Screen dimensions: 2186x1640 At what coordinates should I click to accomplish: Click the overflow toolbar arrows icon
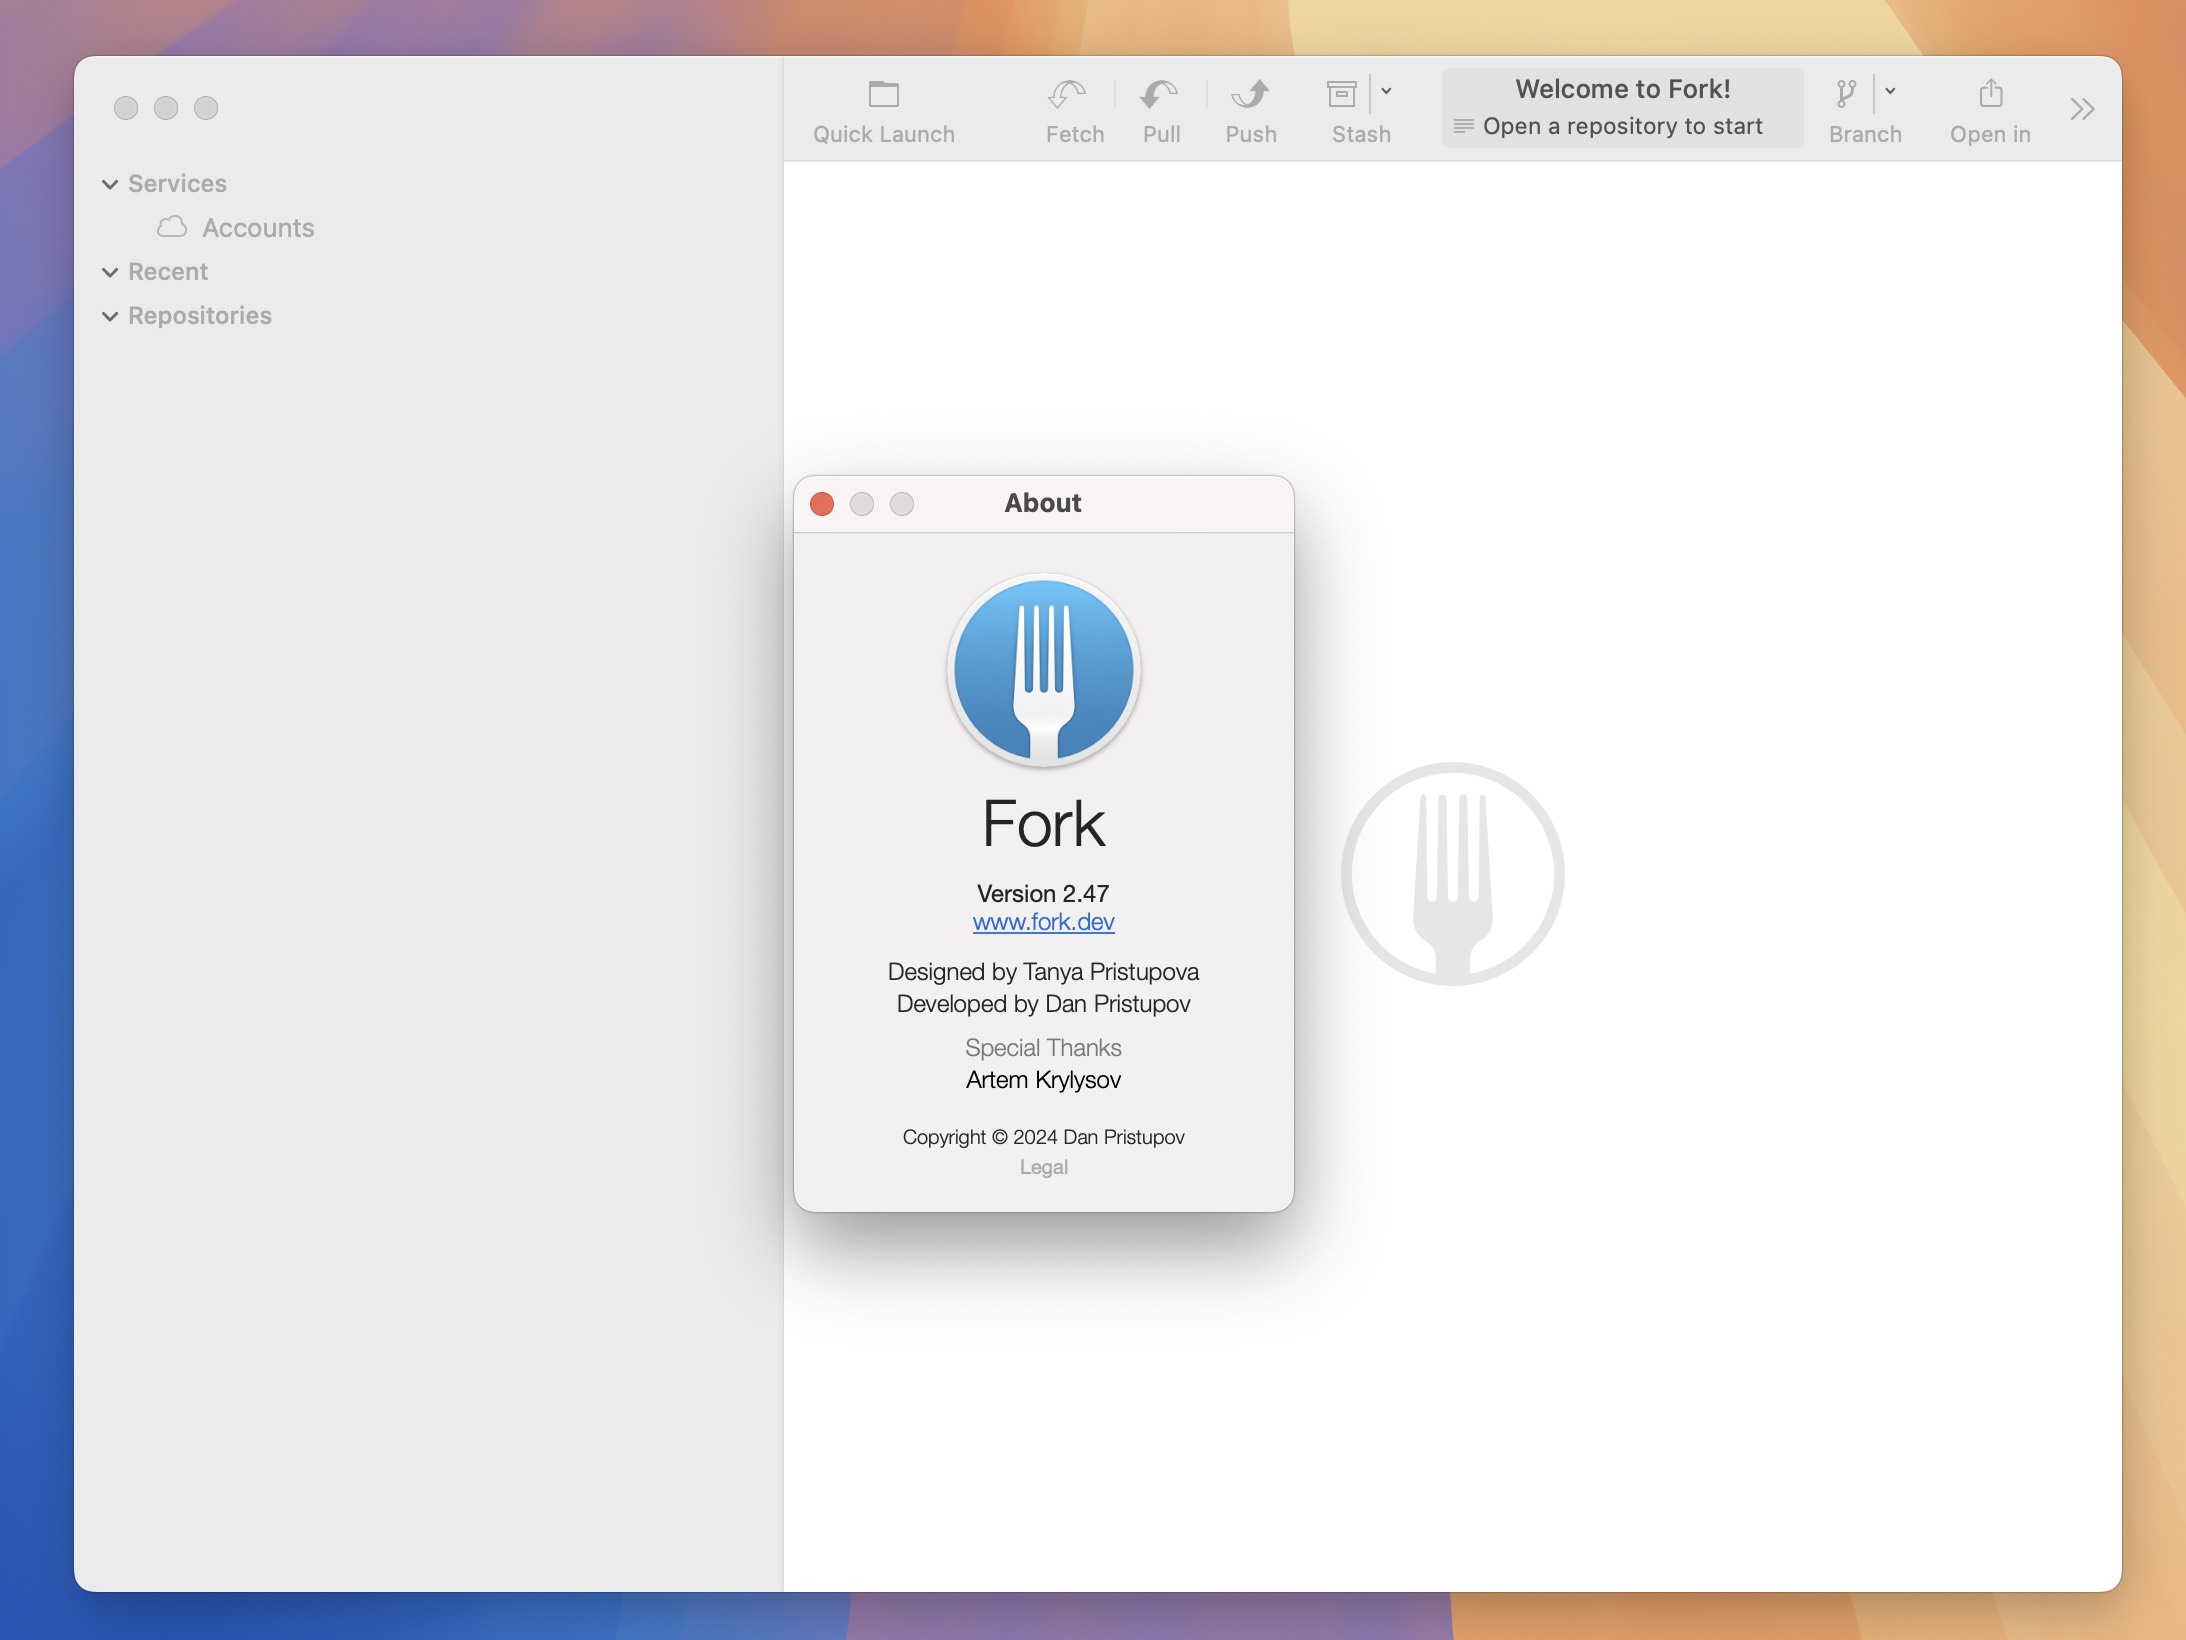tap(2083, 109)
